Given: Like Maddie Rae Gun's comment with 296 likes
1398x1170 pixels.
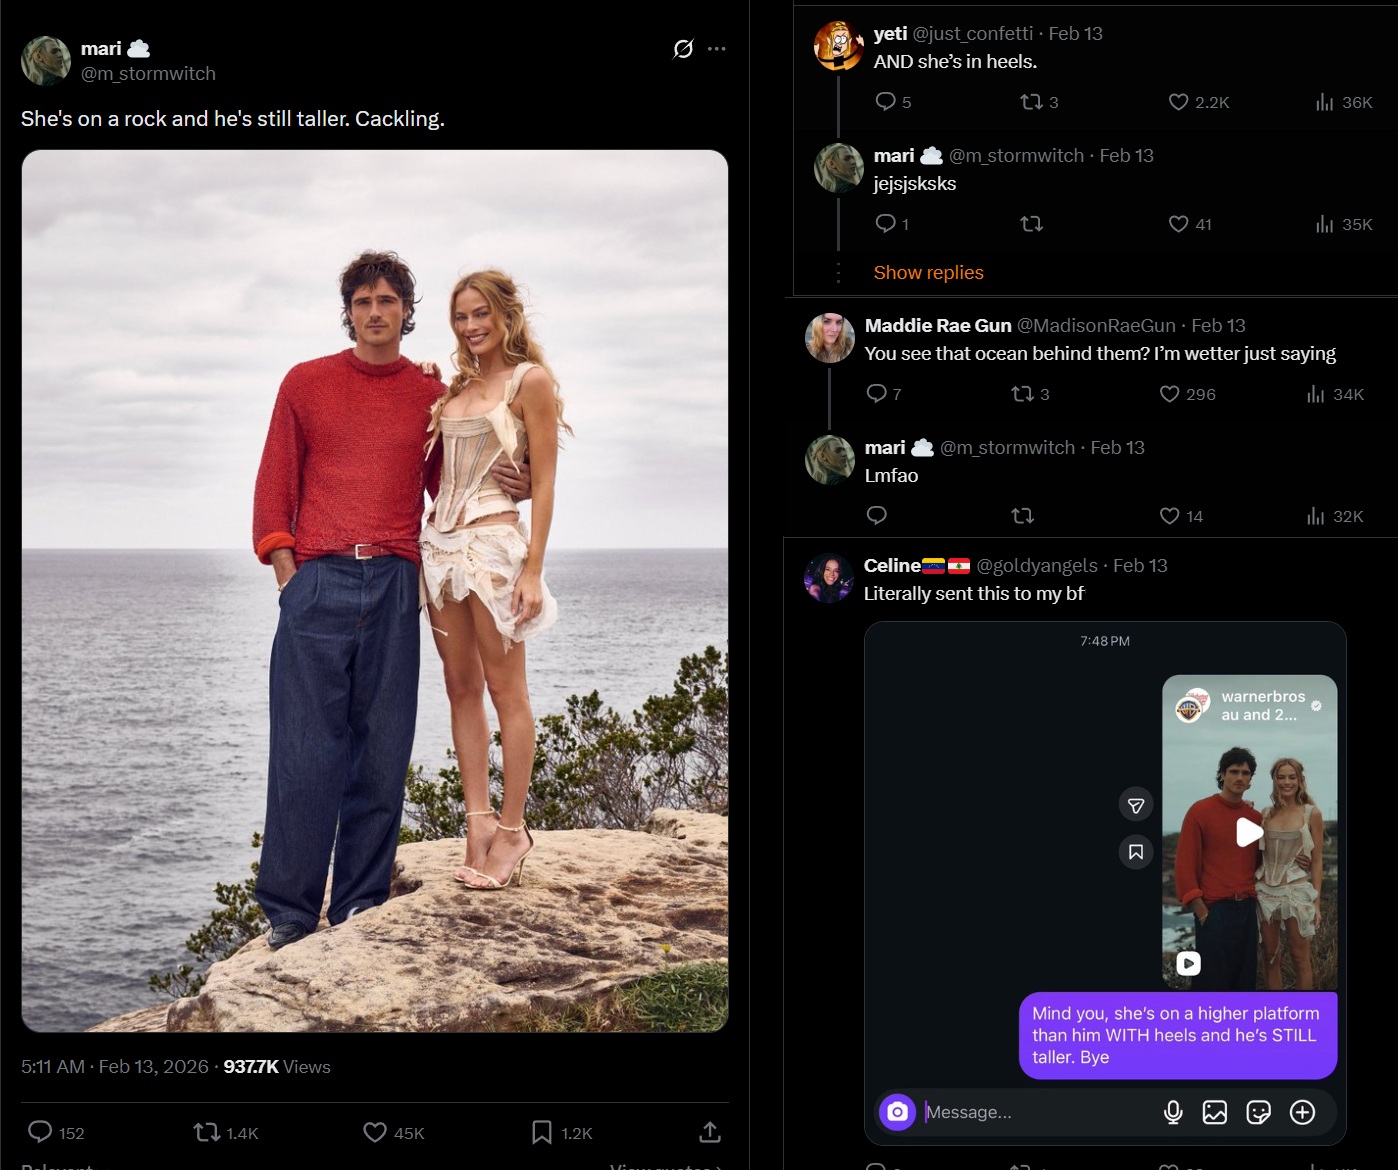Looking at the screenshot, I should pyautogui.click(x=1170, y=394).
